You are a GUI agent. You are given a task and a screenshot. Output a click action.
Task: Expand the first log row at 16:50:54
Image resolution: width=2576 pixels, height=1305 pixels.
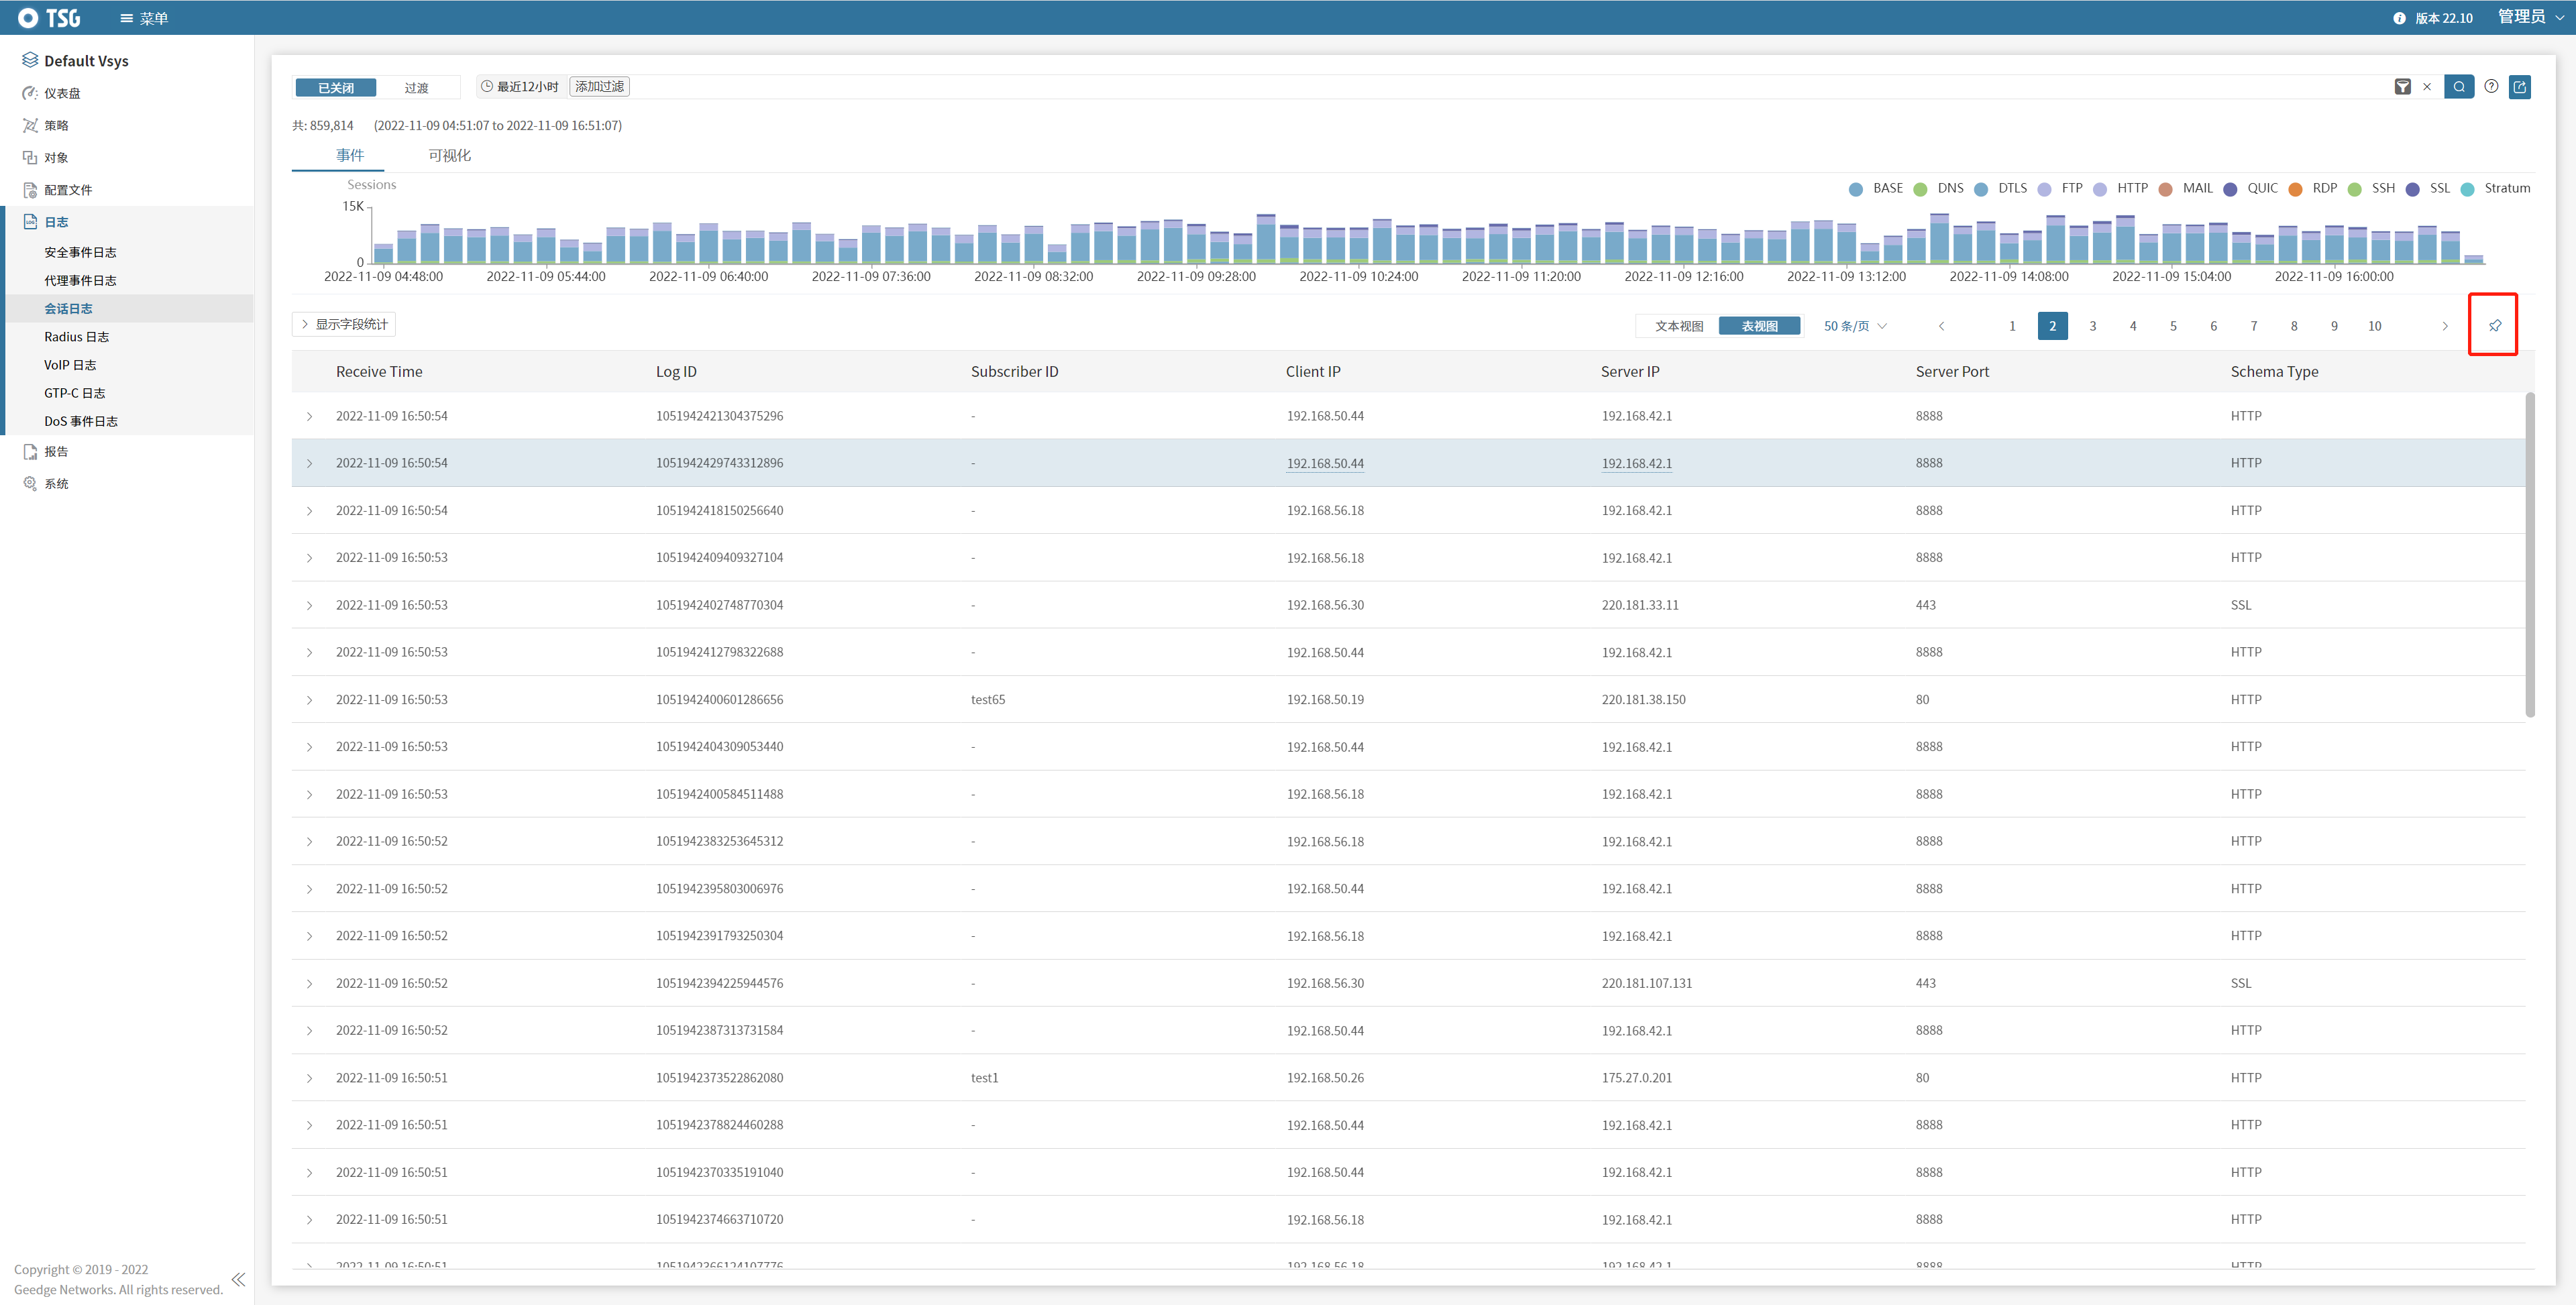pyautogui.click(x=309, y=416)
